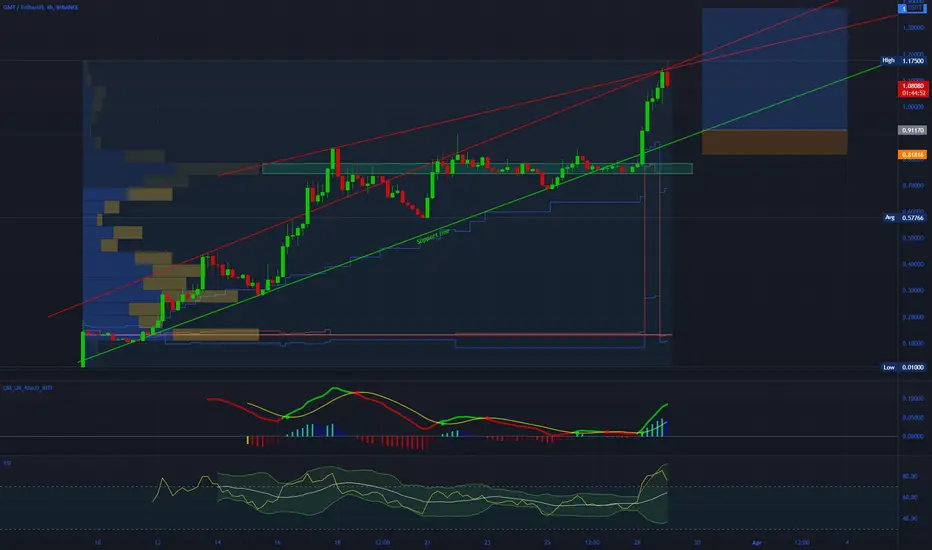
Task: Click the '30' date on time axis
Action: (697, 542)
